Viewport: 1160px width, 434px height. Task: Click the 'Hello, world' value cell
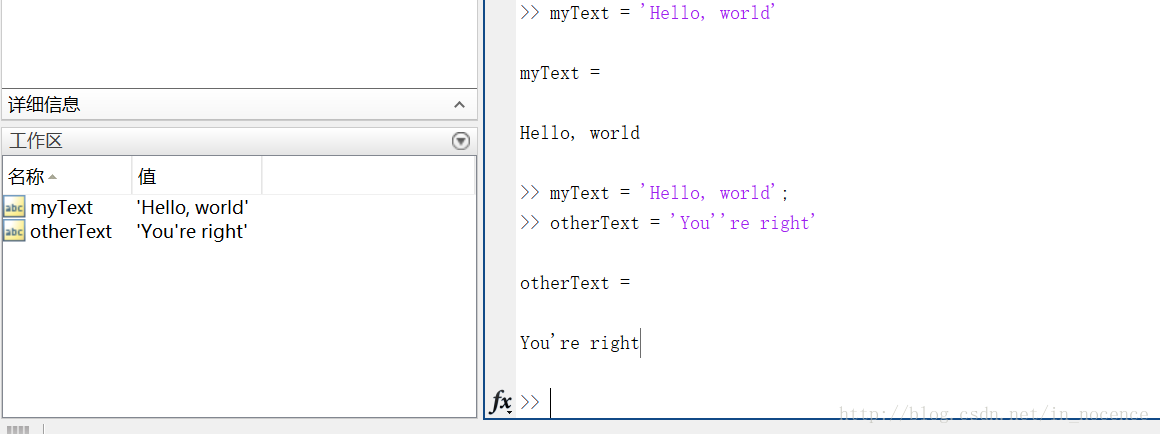tap(192, 208)
